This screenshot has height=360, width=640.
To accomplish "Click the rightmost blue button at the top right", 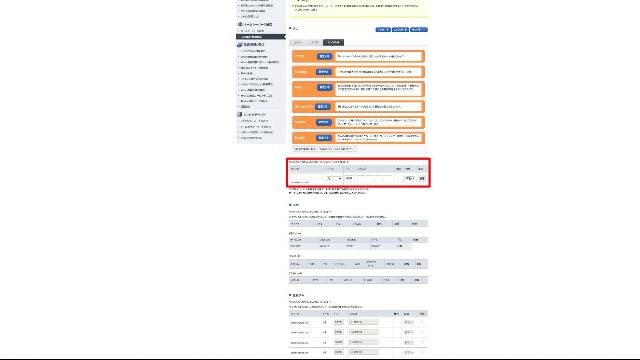I will pyautogui.click(x=419, y=30).
